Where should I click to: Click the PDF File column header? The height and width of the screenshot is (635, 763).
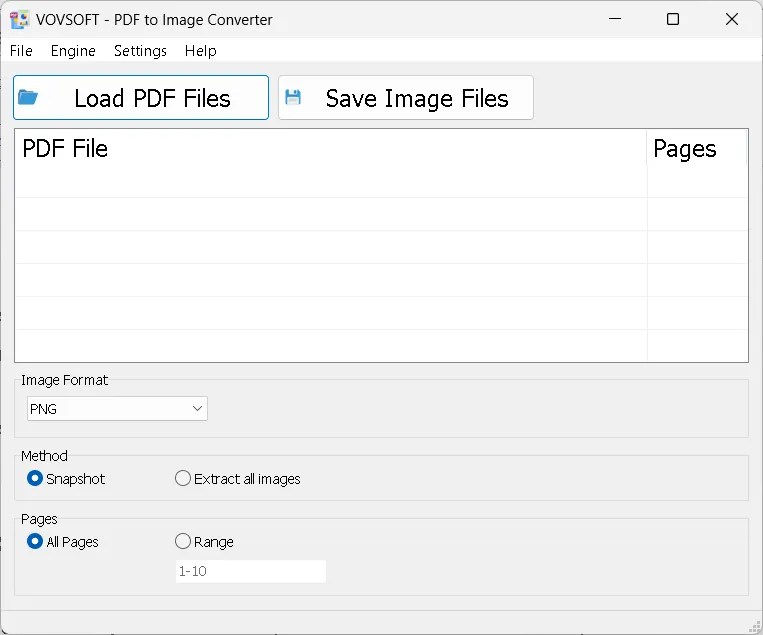(x=331, y=148)
